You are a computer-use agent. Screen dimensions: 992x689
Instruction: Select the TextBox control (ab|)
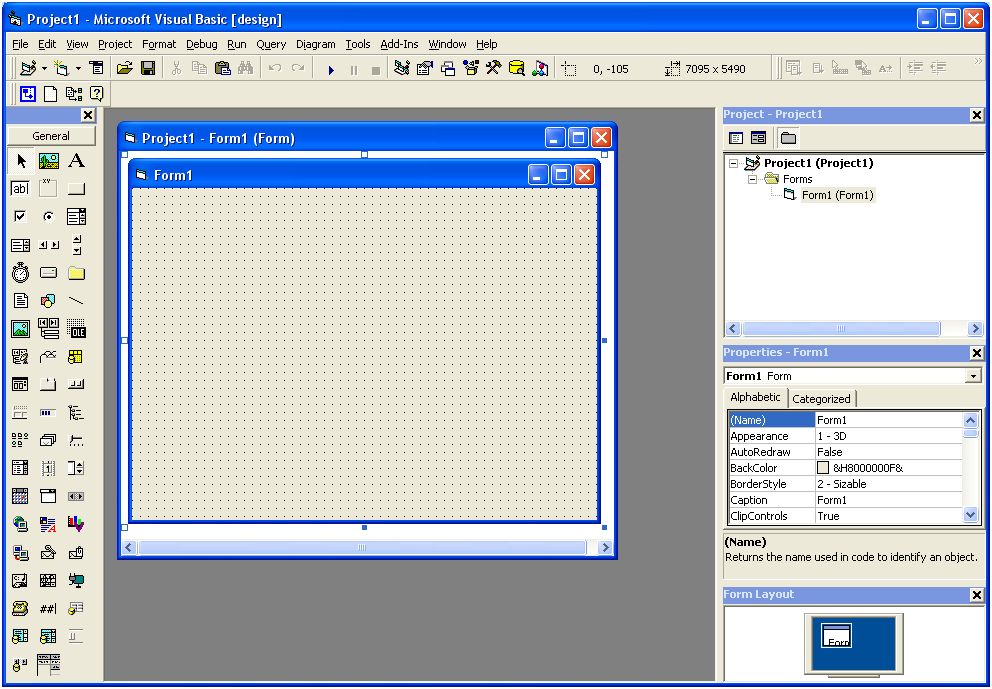click(x=21, y=189)
